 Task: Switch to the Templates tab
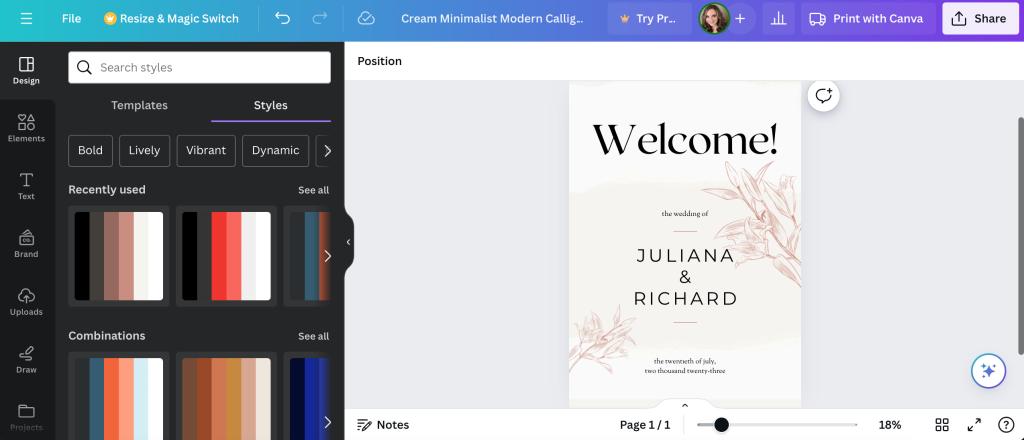click(139, 105)
